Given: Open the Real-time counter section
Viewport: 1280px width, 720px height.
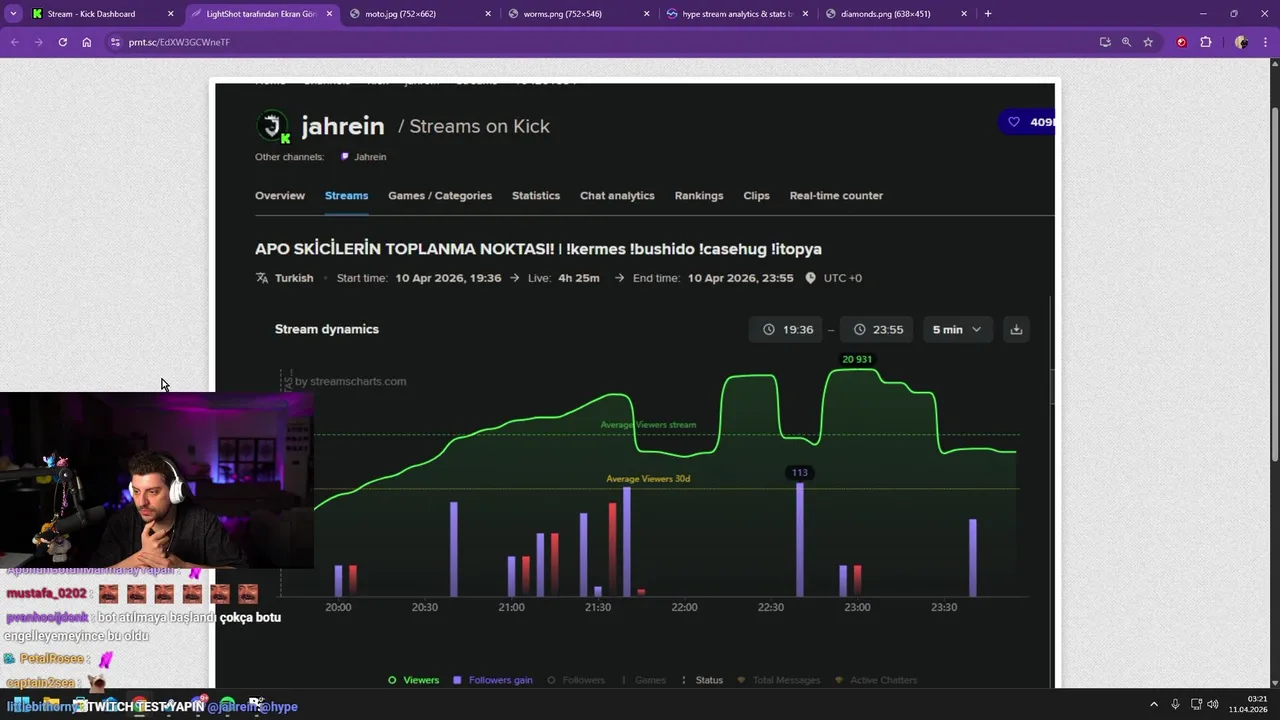Looking at the screenshot, I should tap(836, 195).
